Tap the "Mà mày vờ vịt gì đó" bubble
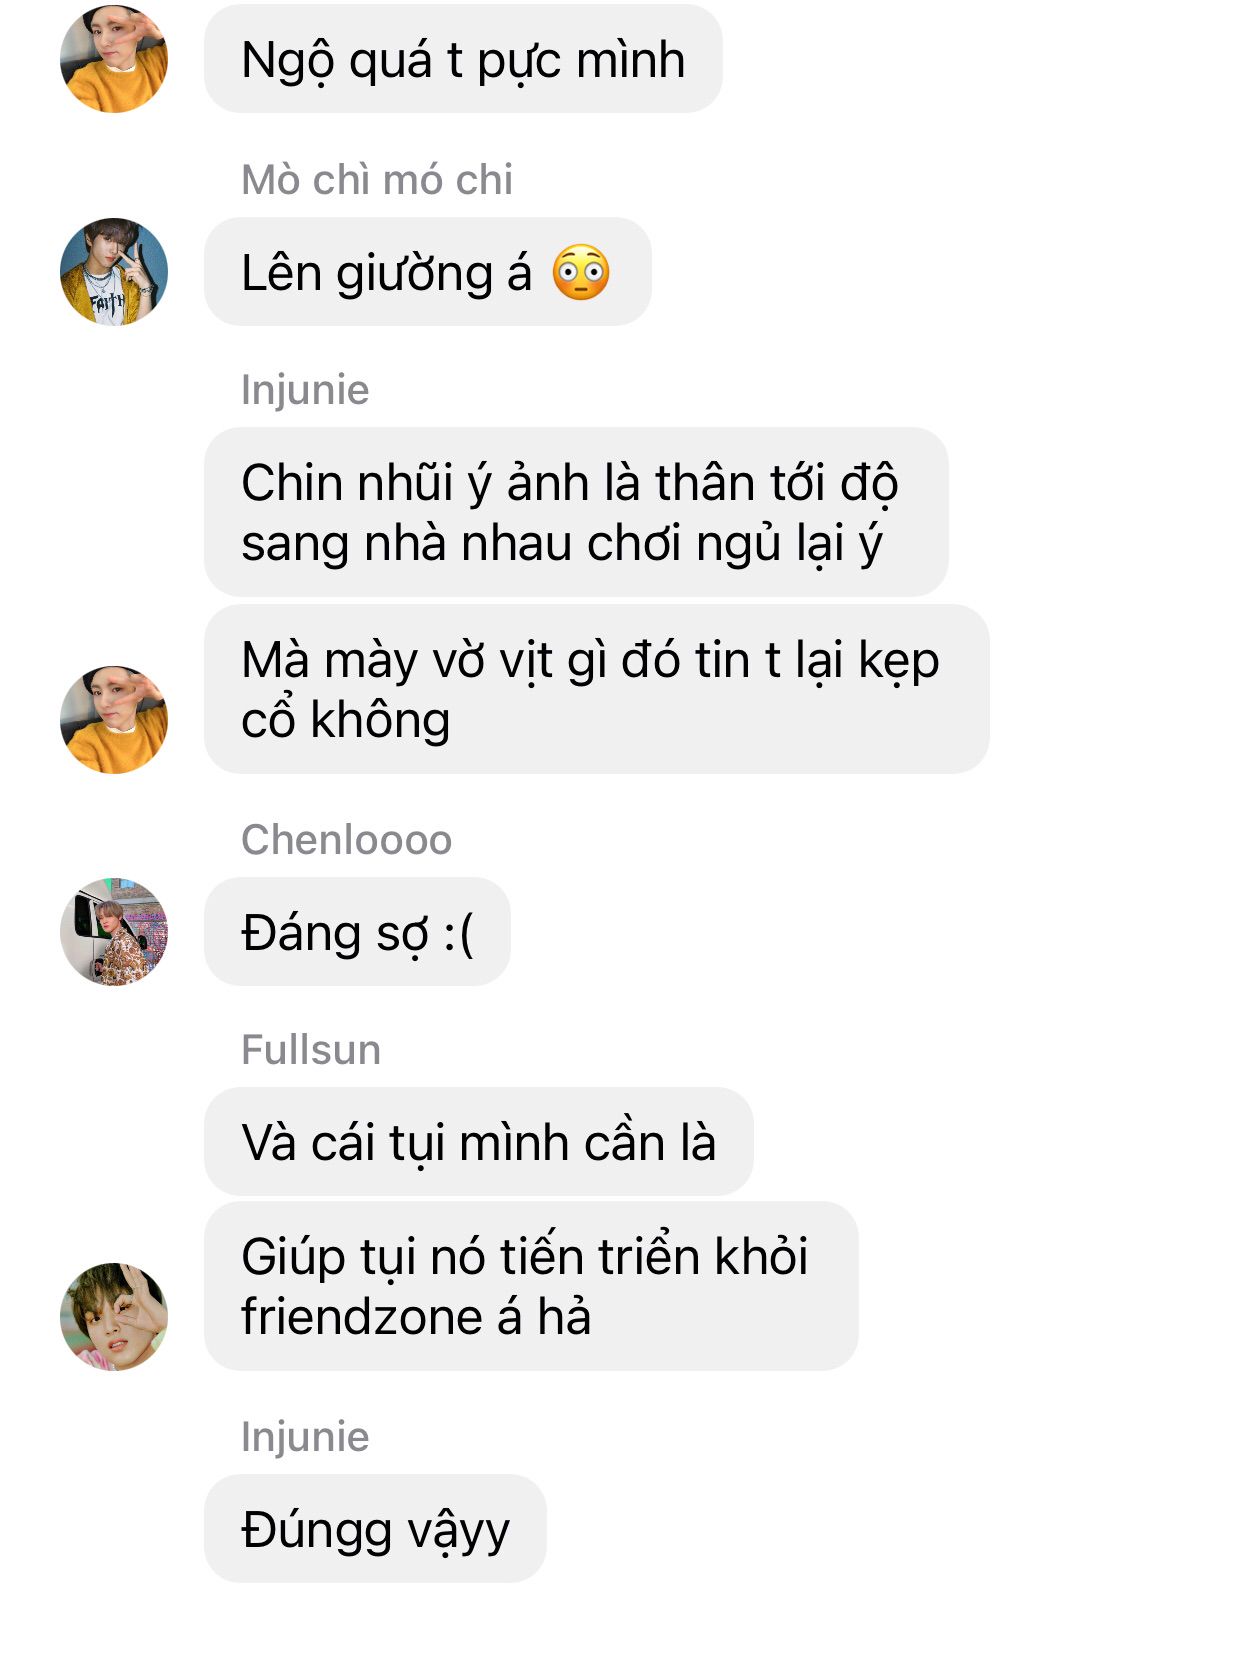 point(597,689)
